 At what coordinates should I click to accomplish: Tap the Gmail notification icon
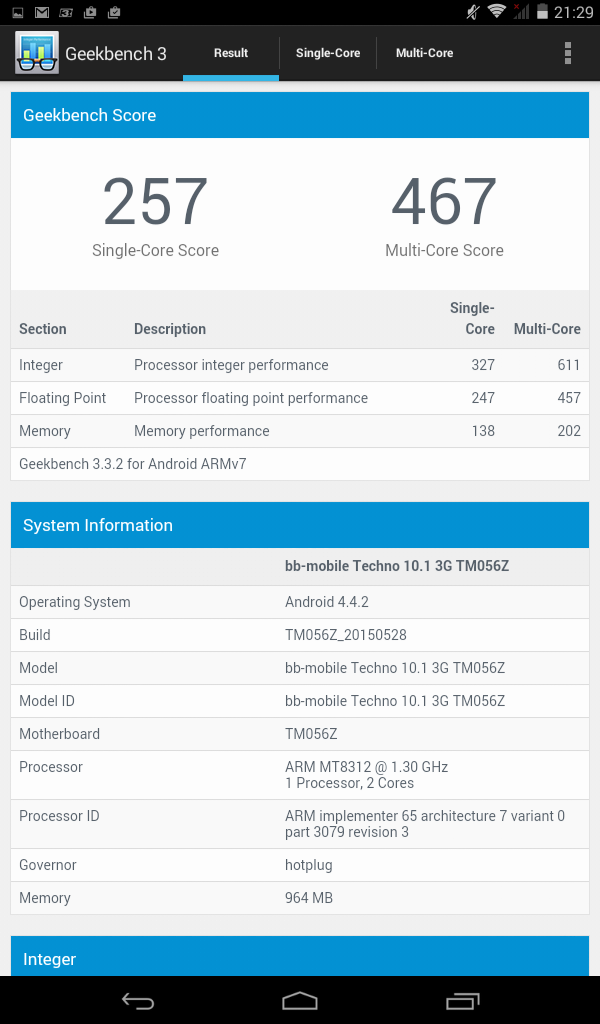click(x=42, y=12)
